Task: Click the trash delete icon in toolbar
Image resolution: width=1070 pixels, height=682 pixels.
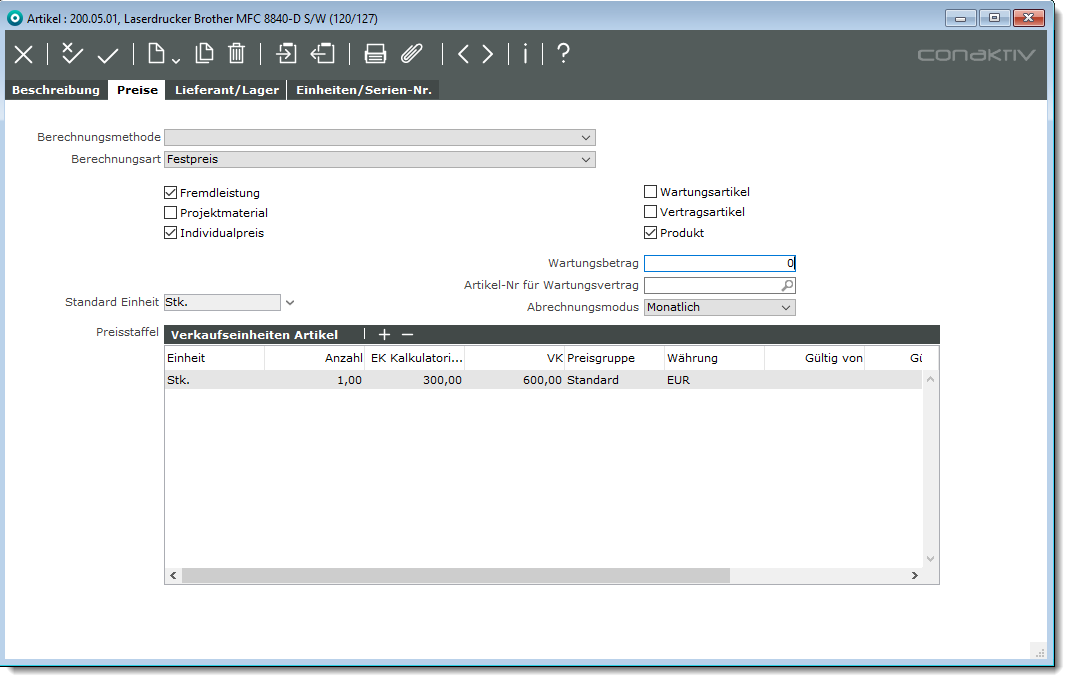Action: pos(236,54)
